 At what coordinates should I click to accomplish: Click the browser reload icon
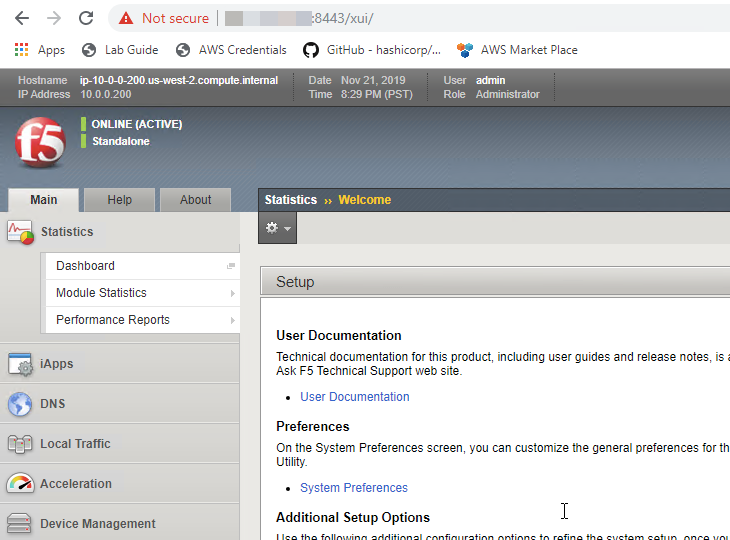point(86,18)
